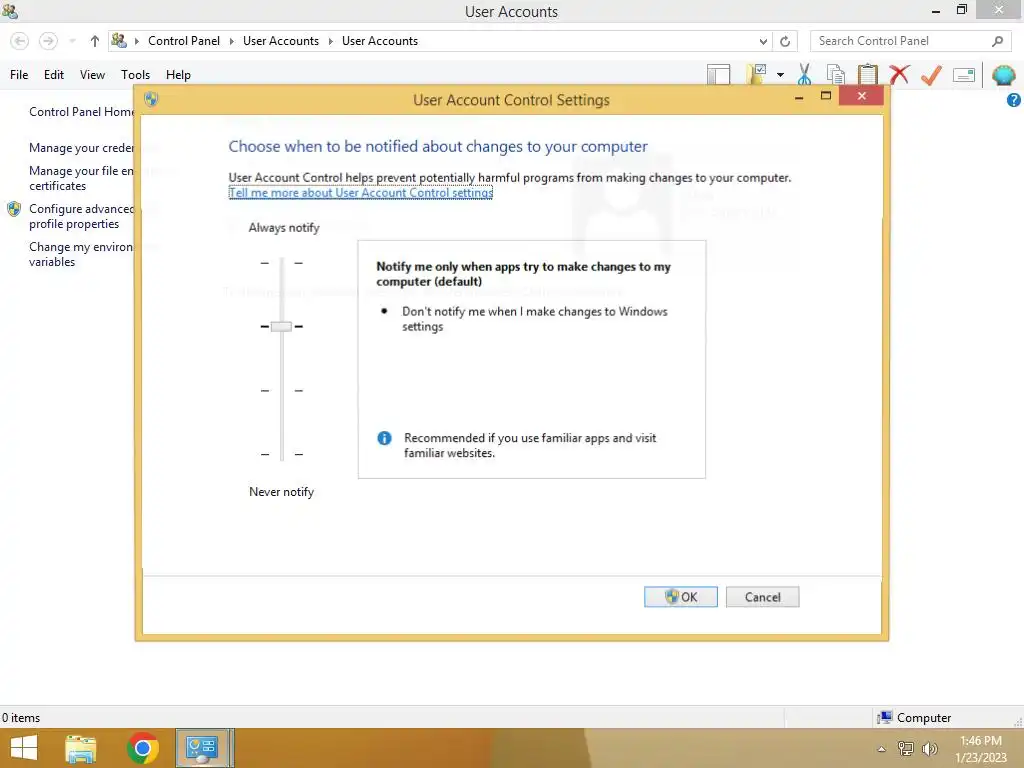Image resolution: width=1024 pixels, height=768 pixels.
Task: Click the Always notify top slider tick
Action: tap(281, 263)
